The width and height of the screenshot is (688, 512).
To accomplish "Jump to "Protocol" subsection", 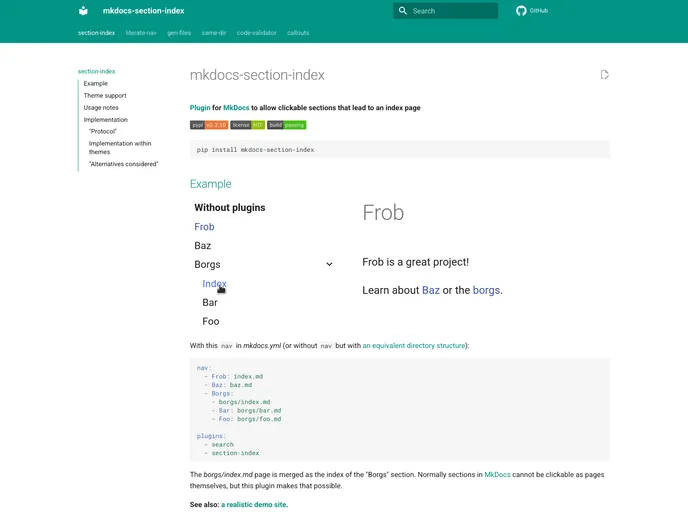I will pos(103,131).
